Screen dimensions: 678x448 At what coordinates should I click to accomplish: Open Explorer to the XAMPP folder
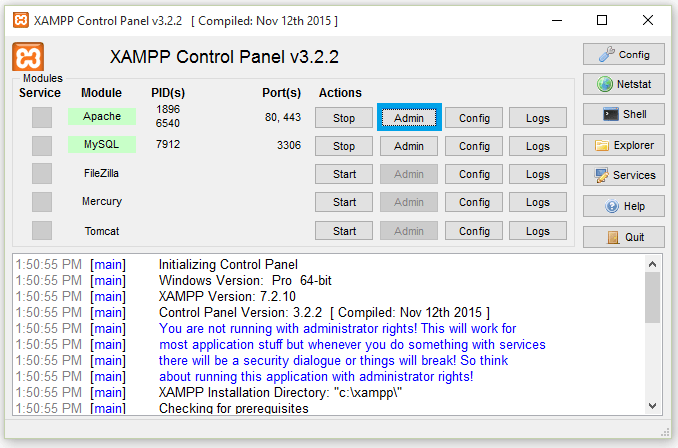(x=623, y=145)
